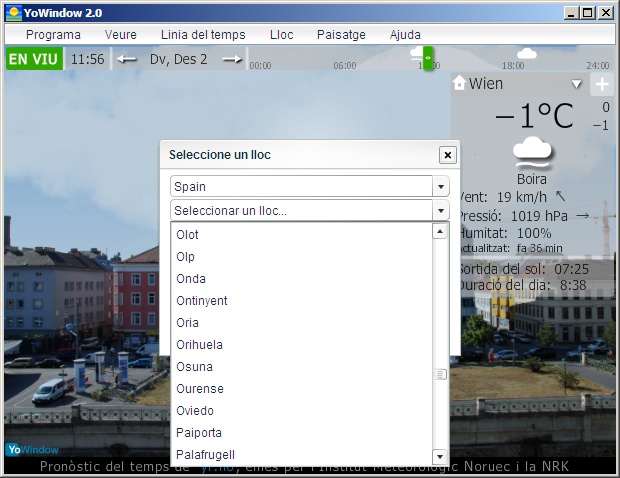The height and width of the screenshot is (478, 620).
Task: Click the 11:56 current time display
Action: 87,59
